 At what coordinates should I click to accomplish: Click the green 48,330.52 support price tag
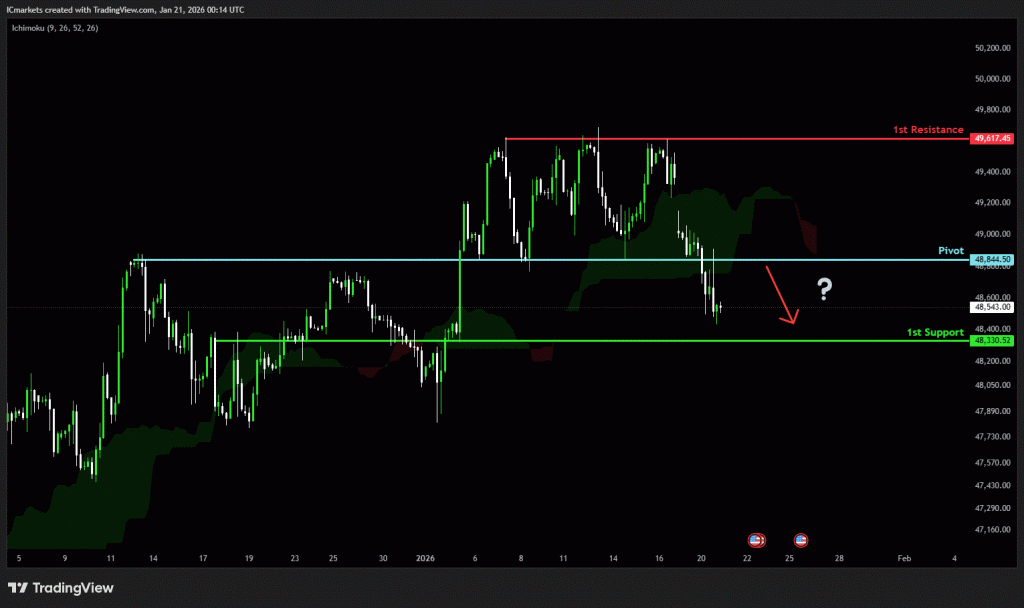click(x=992, y=341)
